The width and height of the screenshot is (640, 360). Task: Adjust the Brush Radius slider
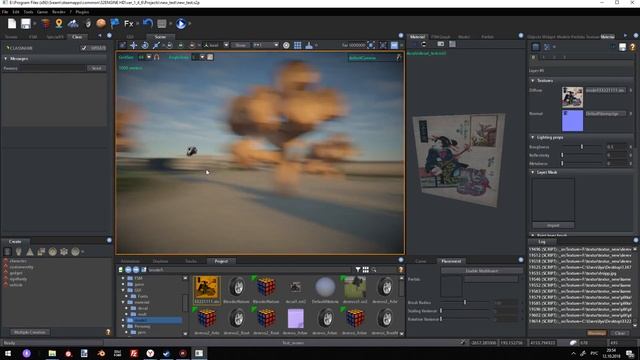[465, 302]
